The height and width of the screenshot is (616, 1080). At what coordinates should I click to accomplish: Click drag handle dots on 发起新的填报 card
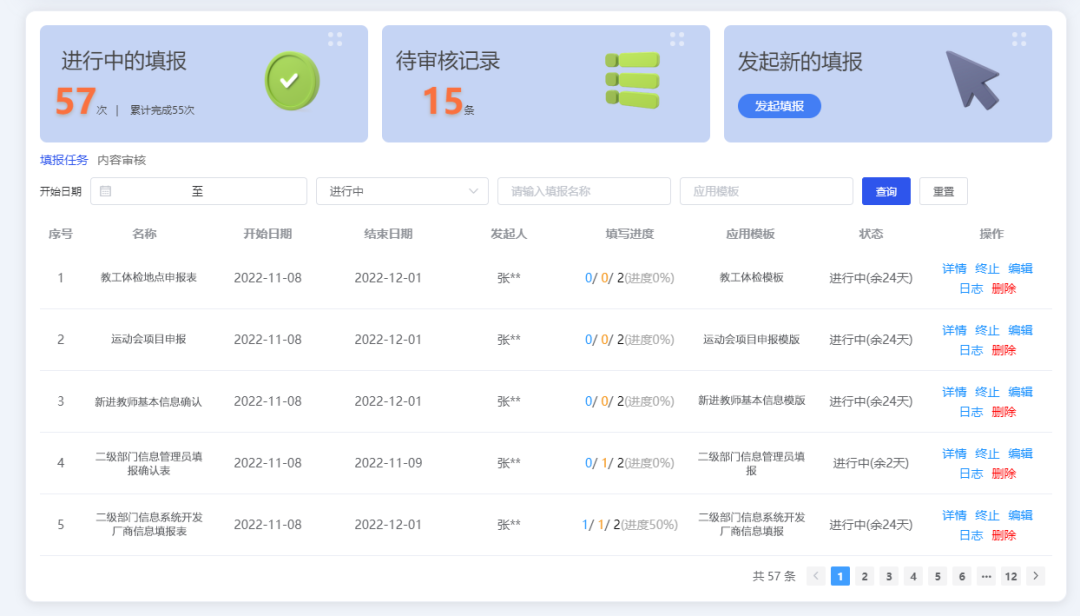coord(1019,39)
